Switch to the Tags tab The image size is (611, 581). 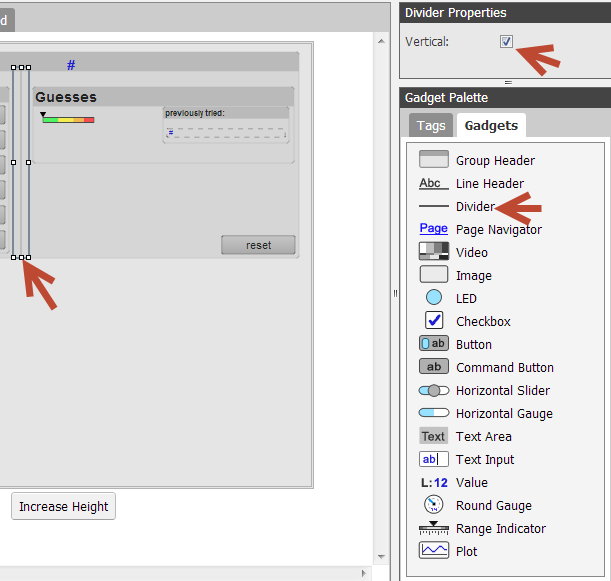(431, 125)
